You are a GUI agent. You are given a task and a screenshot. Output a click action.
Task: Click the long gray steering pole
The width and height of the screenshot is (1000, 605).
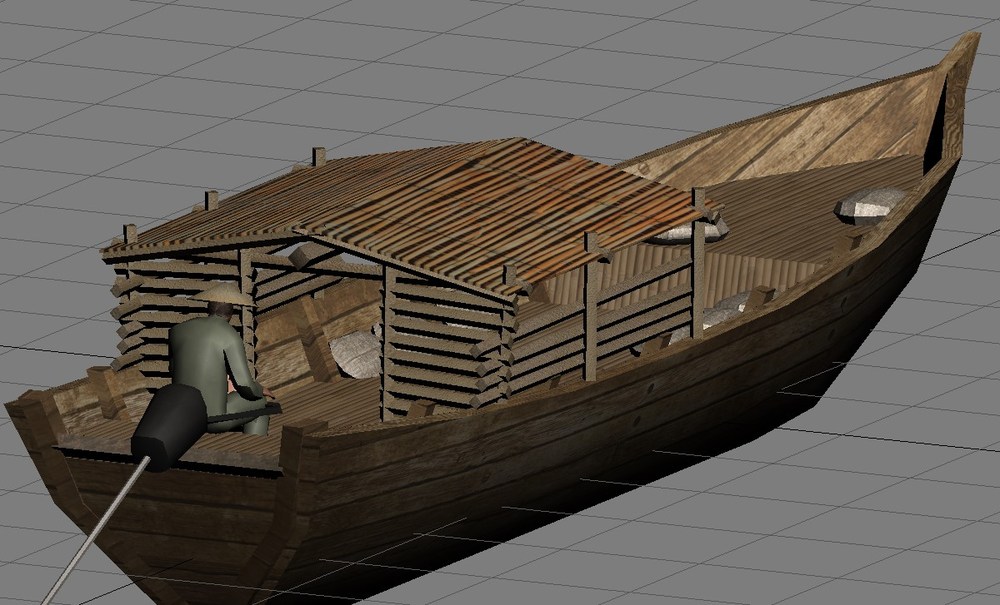click(96, 532)
